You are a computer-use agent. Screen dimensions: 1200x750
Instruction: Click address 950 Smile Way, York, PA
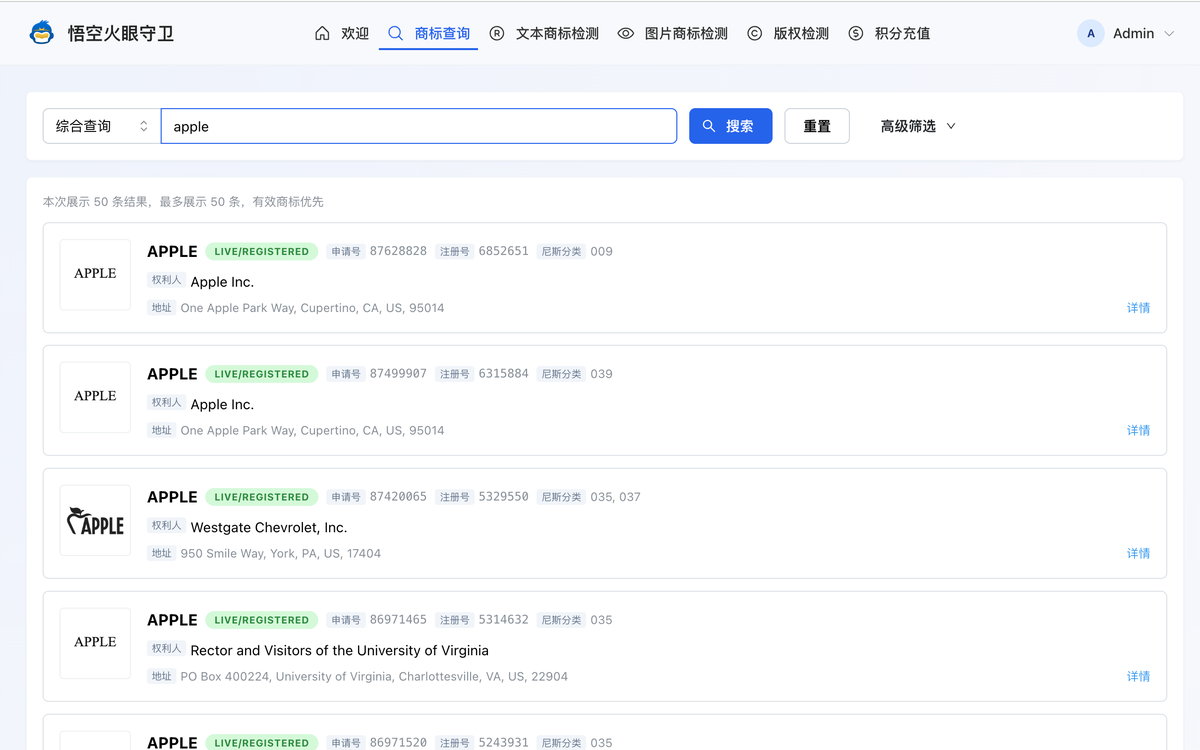[x=281, y=553]
